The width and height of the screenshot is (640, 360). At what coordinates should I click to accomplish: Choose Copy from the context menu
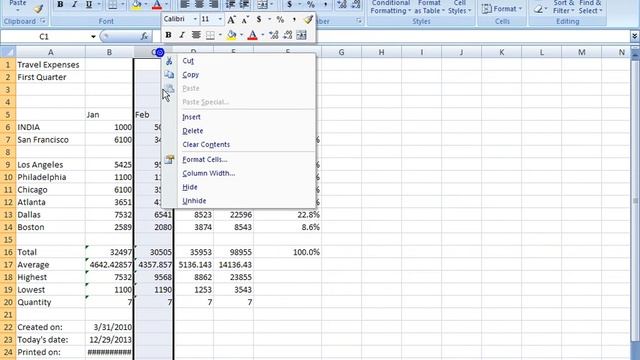[191, 75]
